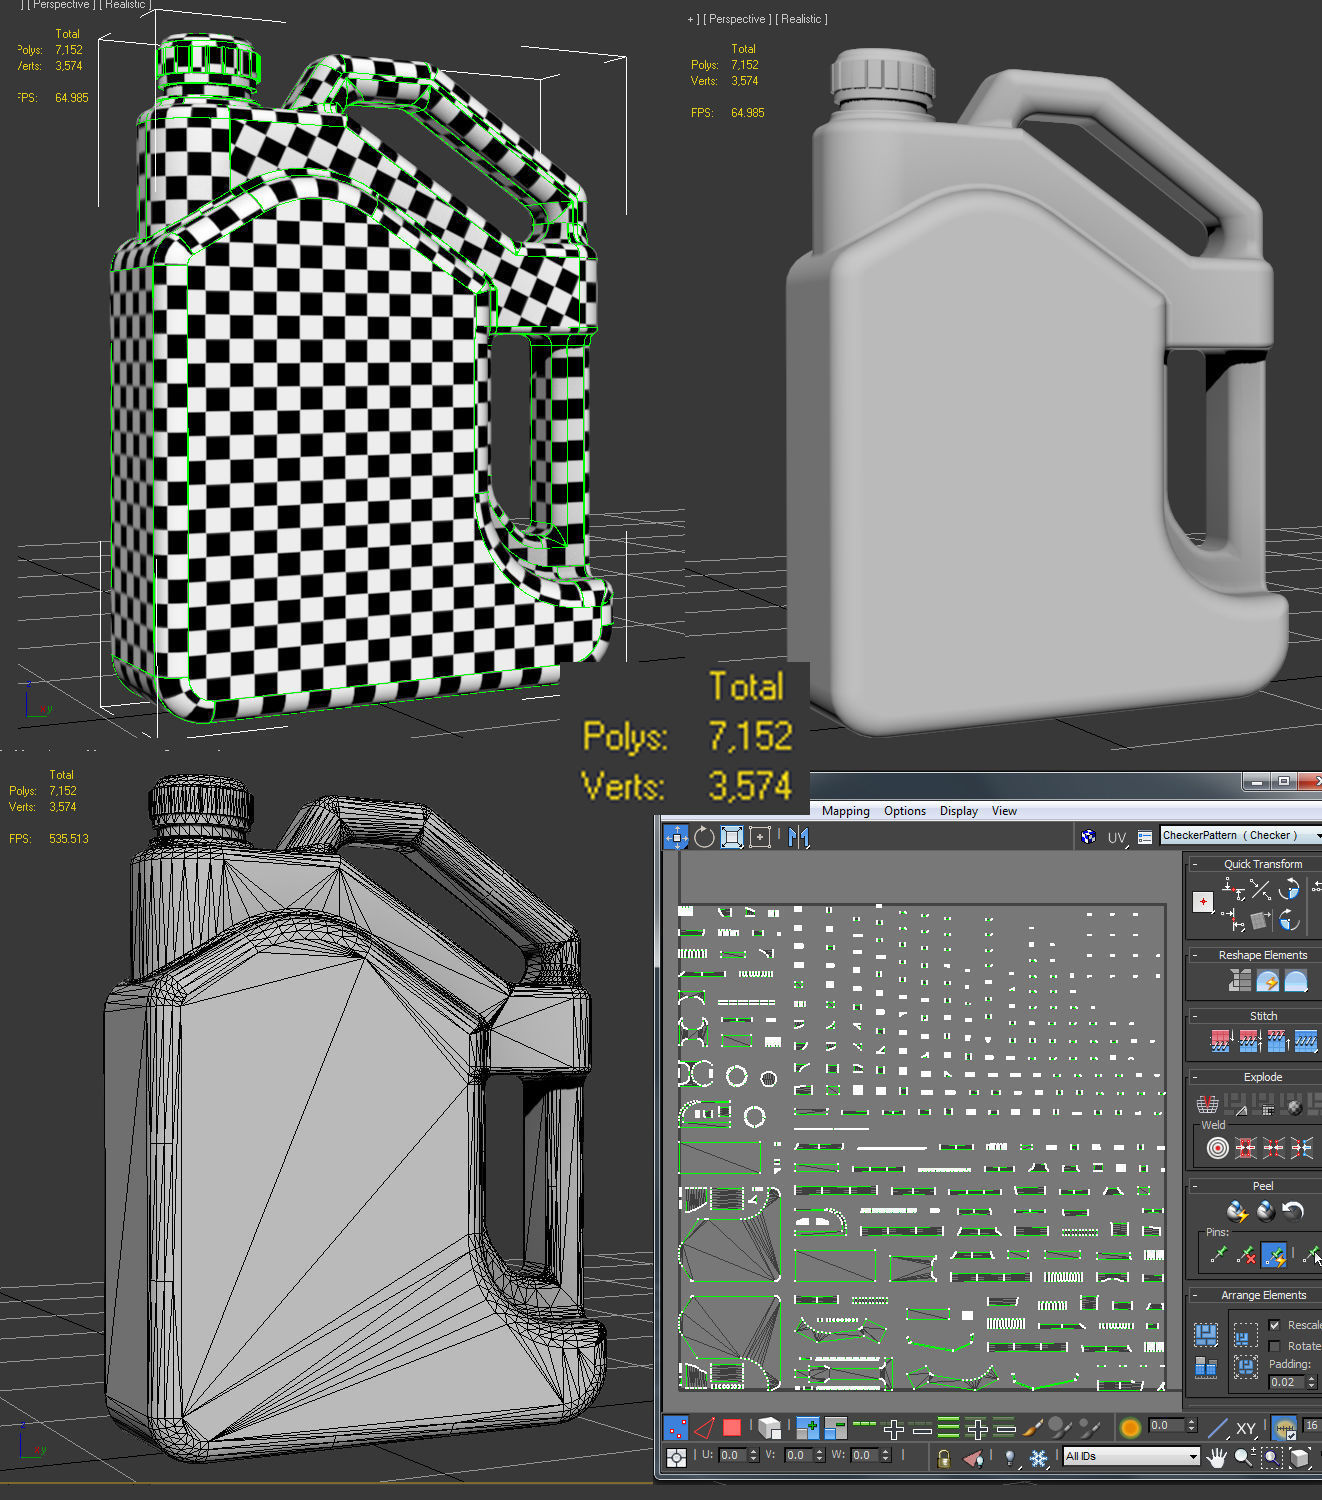Viewport: 1322px width, 1500px height.
Task: Click the Break basket icon under Explode
Action: pyautogui.click(x=1207, y=1105)
